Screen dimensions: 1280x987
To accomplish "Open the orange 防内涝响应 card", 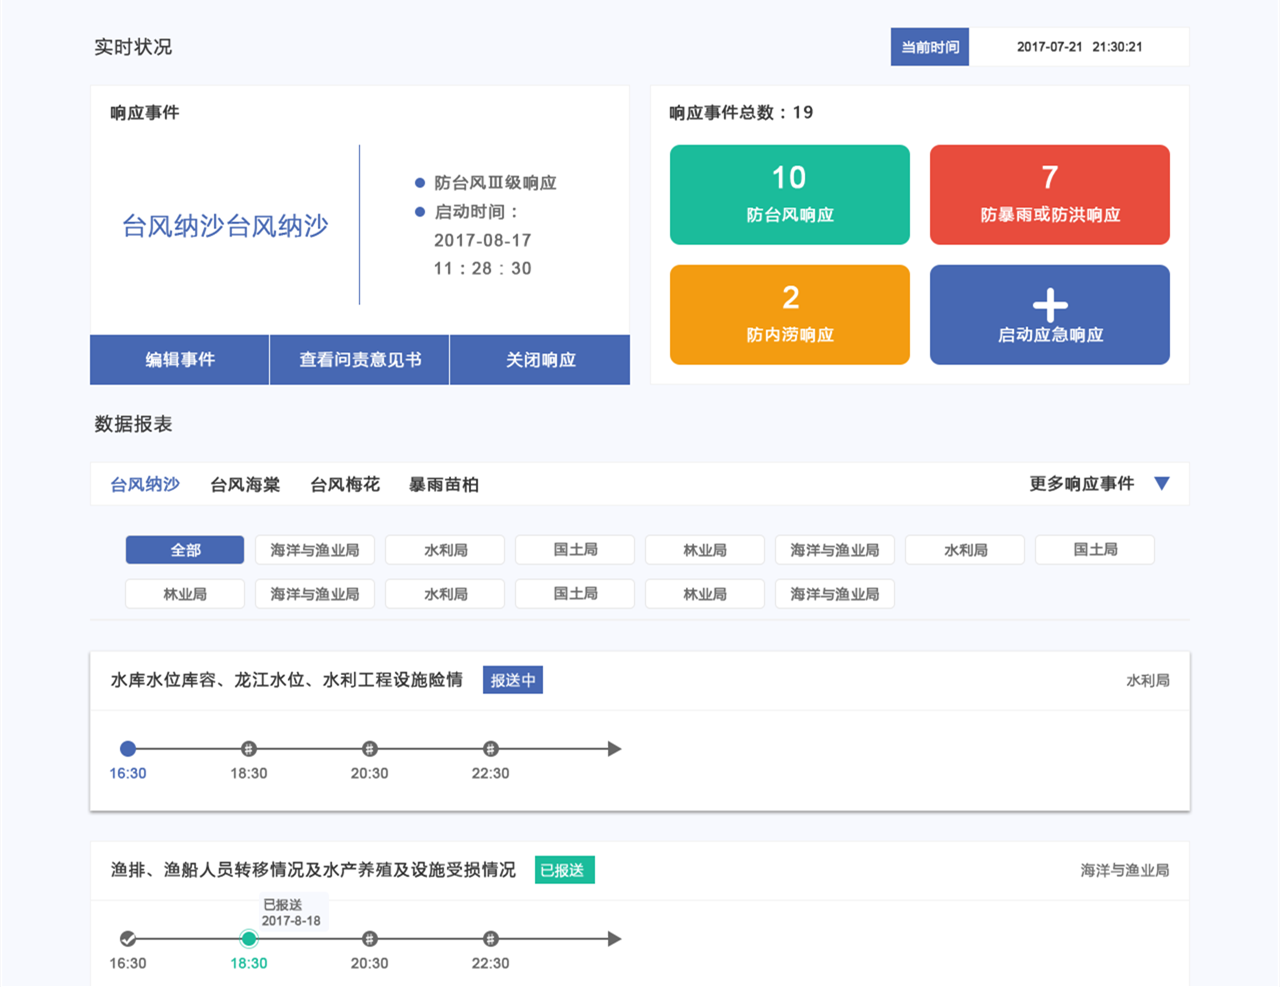I will [790, 315].
